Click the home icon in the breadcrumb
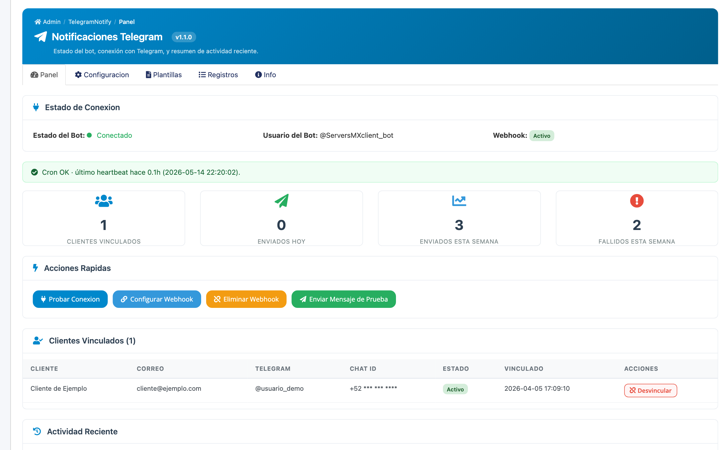Viewport: 720px width, 450px height. (38, 22)
